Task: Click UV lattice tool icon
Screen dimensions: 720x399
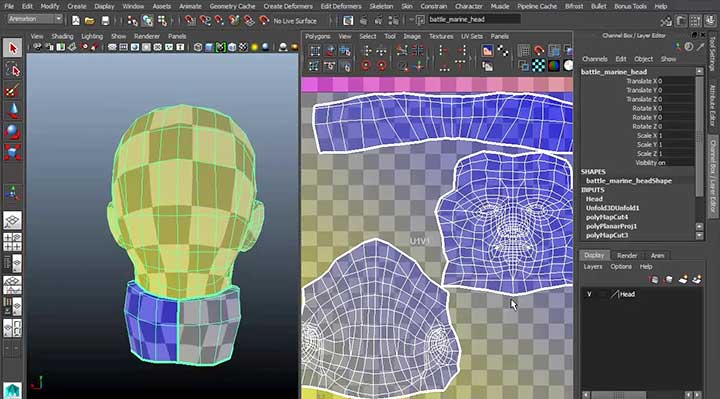Action: click(315, 51)
